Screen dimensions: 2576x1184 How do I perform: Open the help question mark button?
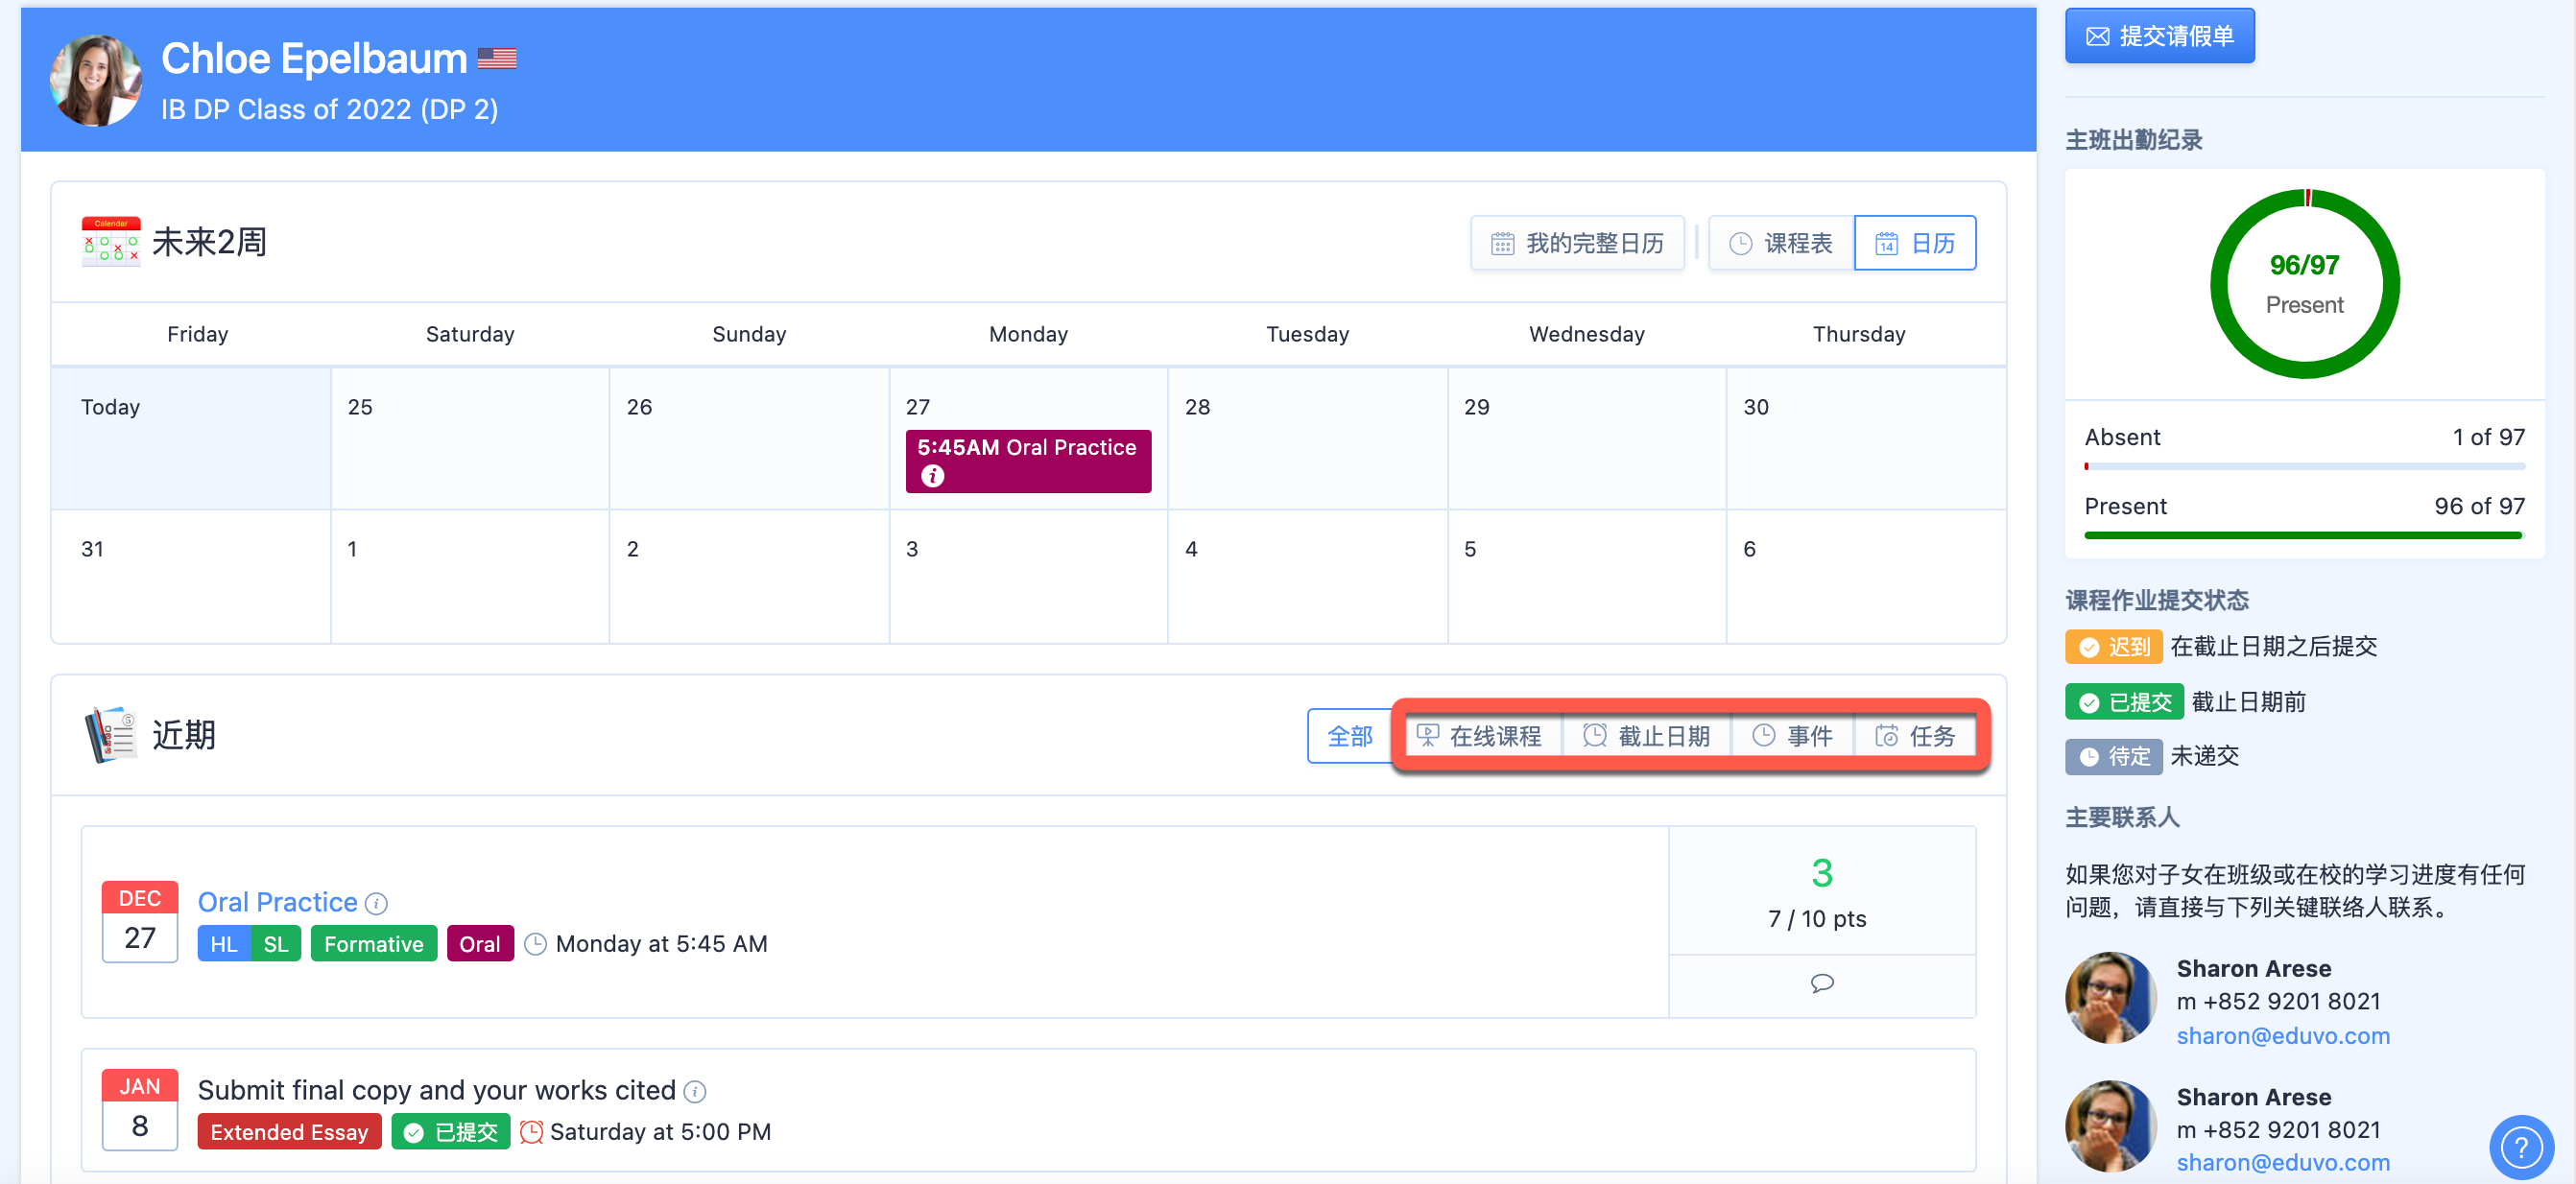coord(2521,1147)
